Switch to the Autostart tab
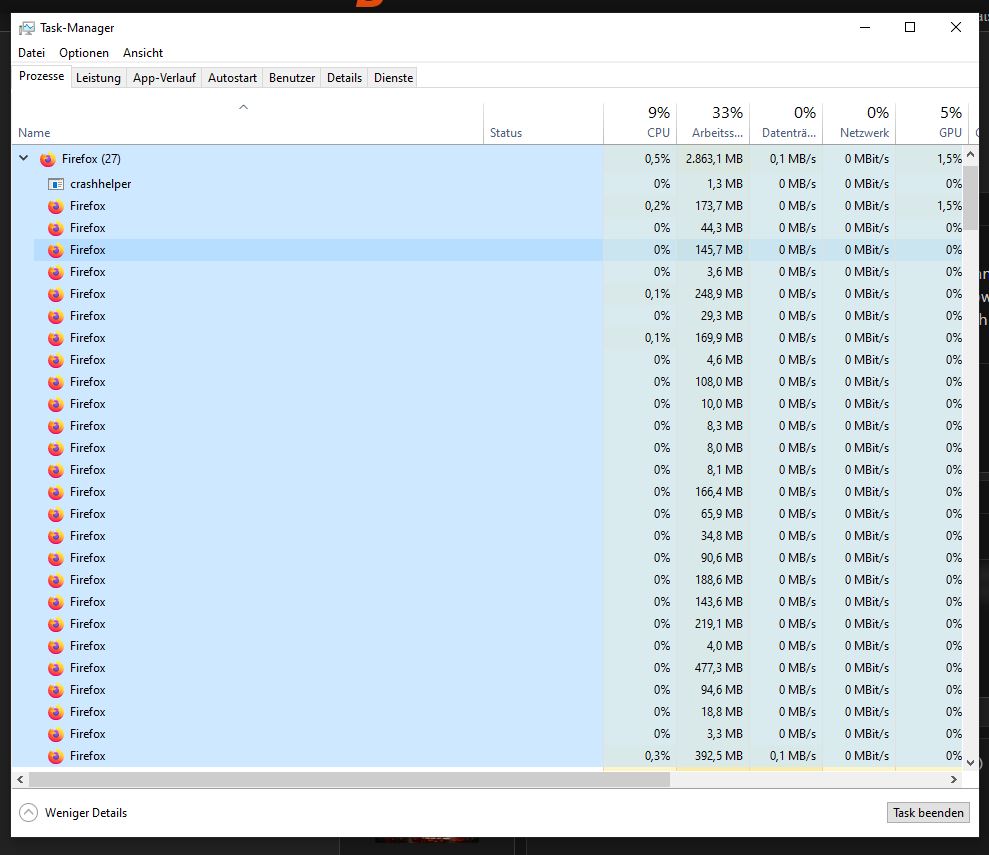Image resolution: width=989 pixels, height=855 pixels. [232, 78]
